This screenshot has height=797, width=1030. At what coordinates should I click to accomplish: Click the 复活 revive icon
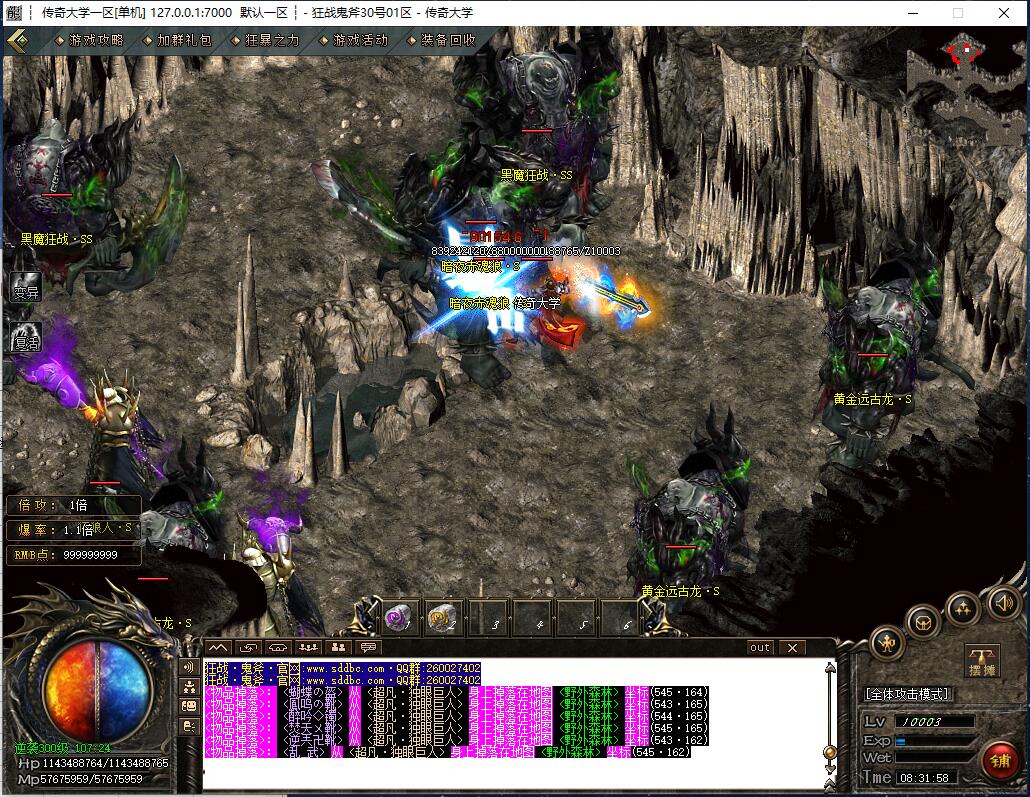click(x=26, y=338)
